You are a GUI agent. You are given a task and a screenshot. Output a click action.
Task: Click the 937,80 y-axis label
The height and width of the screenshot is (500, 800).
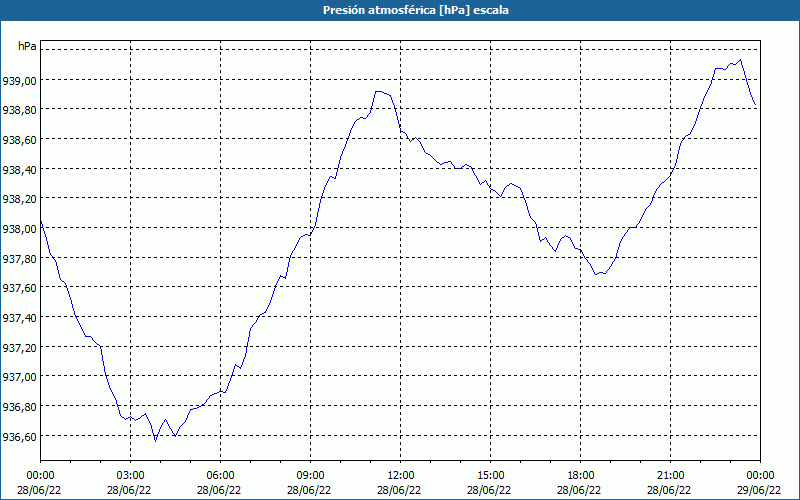19,258
